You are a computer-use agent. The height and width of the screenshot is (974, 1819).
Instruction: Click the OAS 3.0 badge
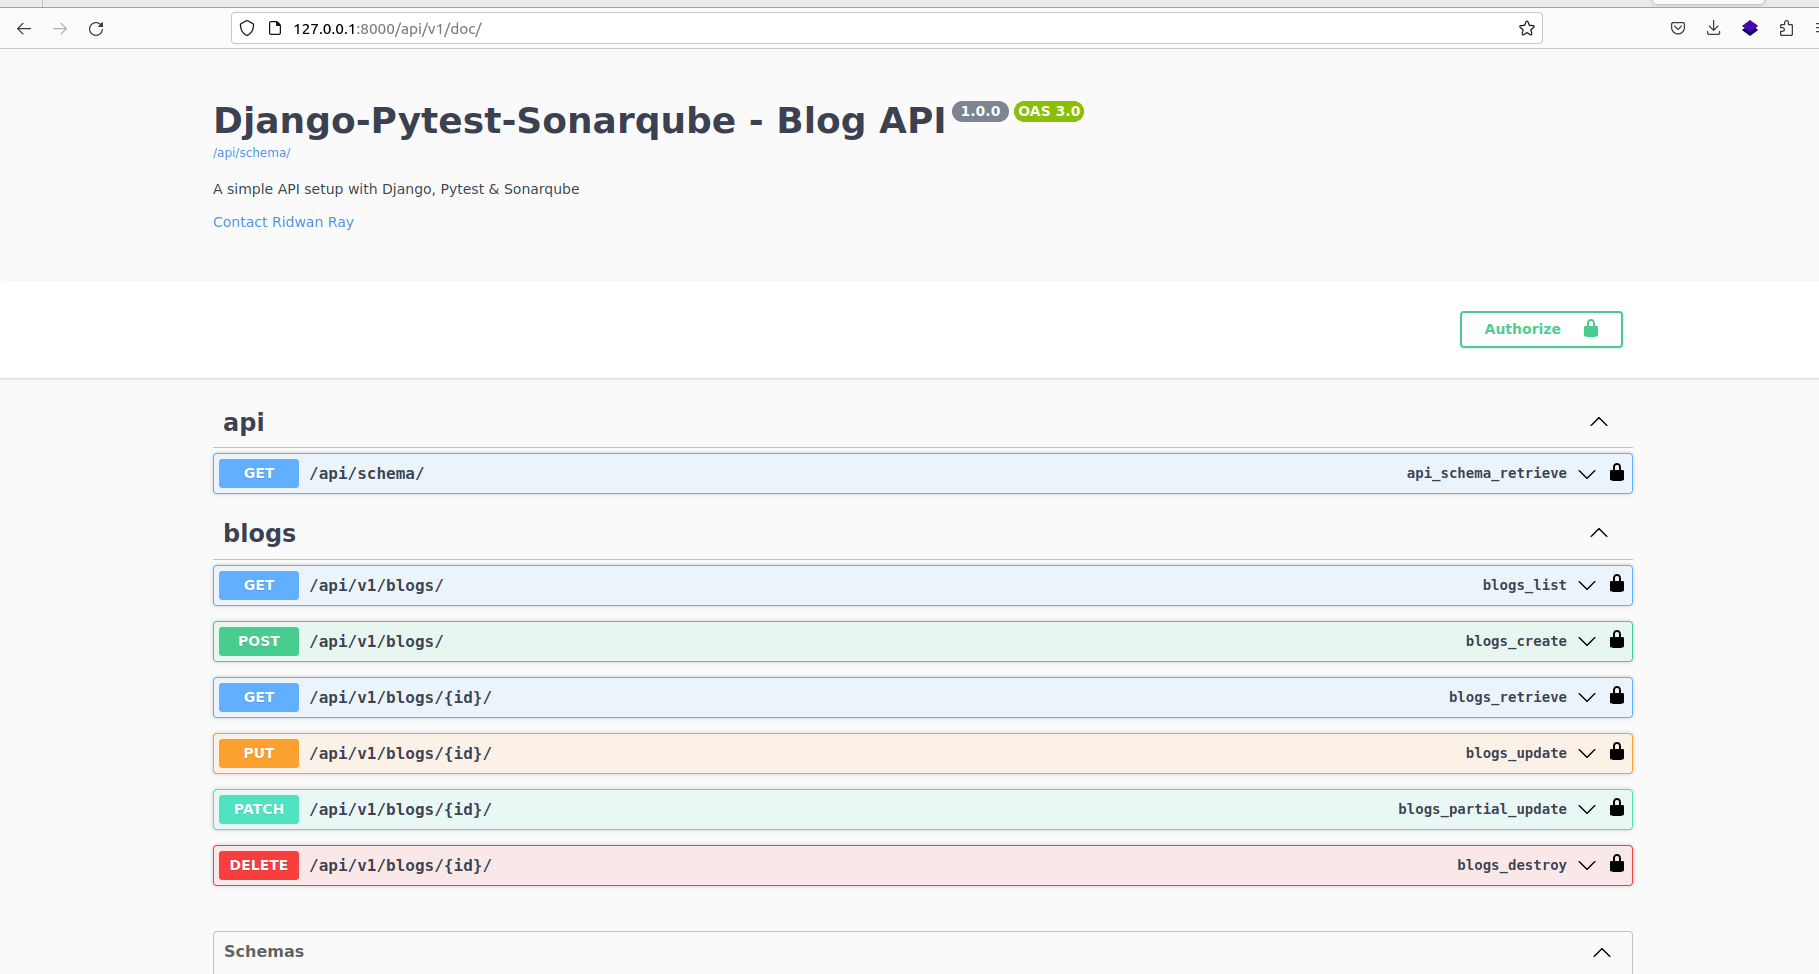point(1049,111)
